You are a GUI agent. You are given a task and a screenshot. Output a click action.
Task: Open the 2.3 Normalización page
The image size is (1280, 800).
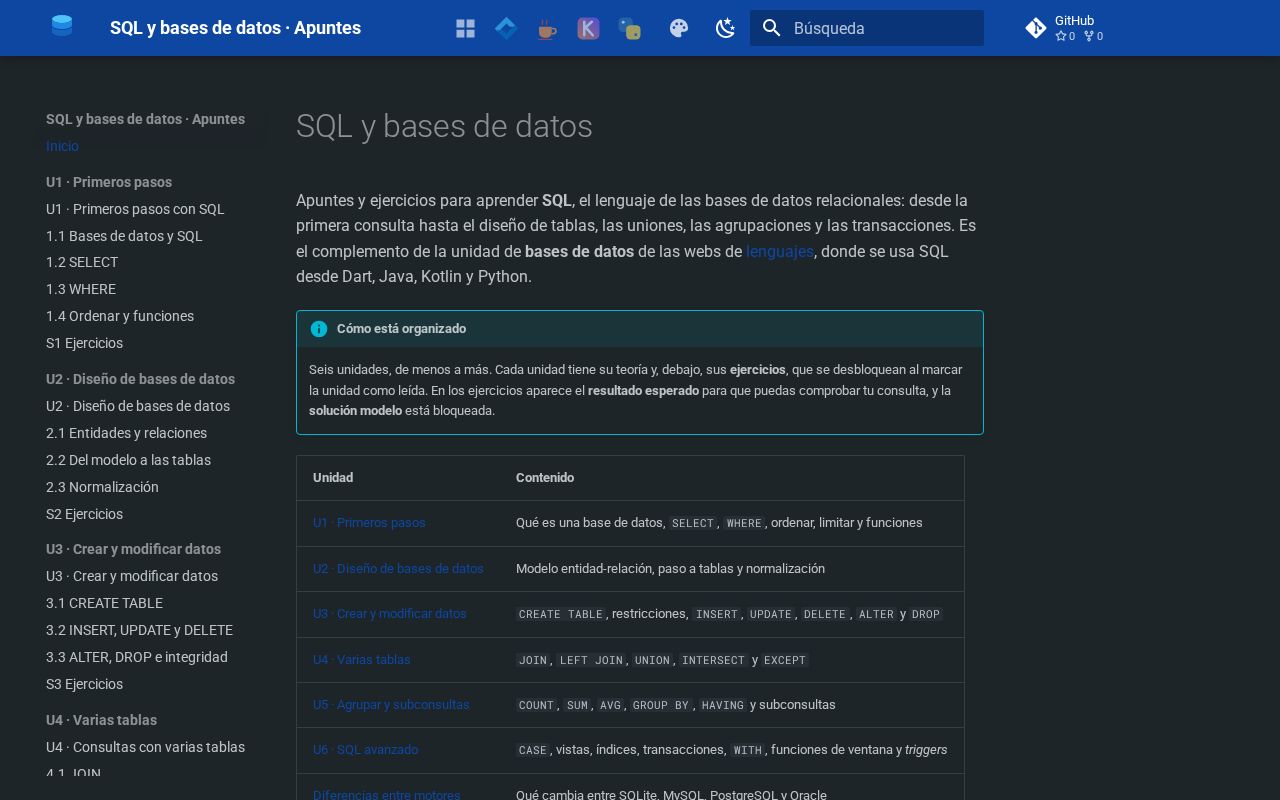tap(102, 487)
